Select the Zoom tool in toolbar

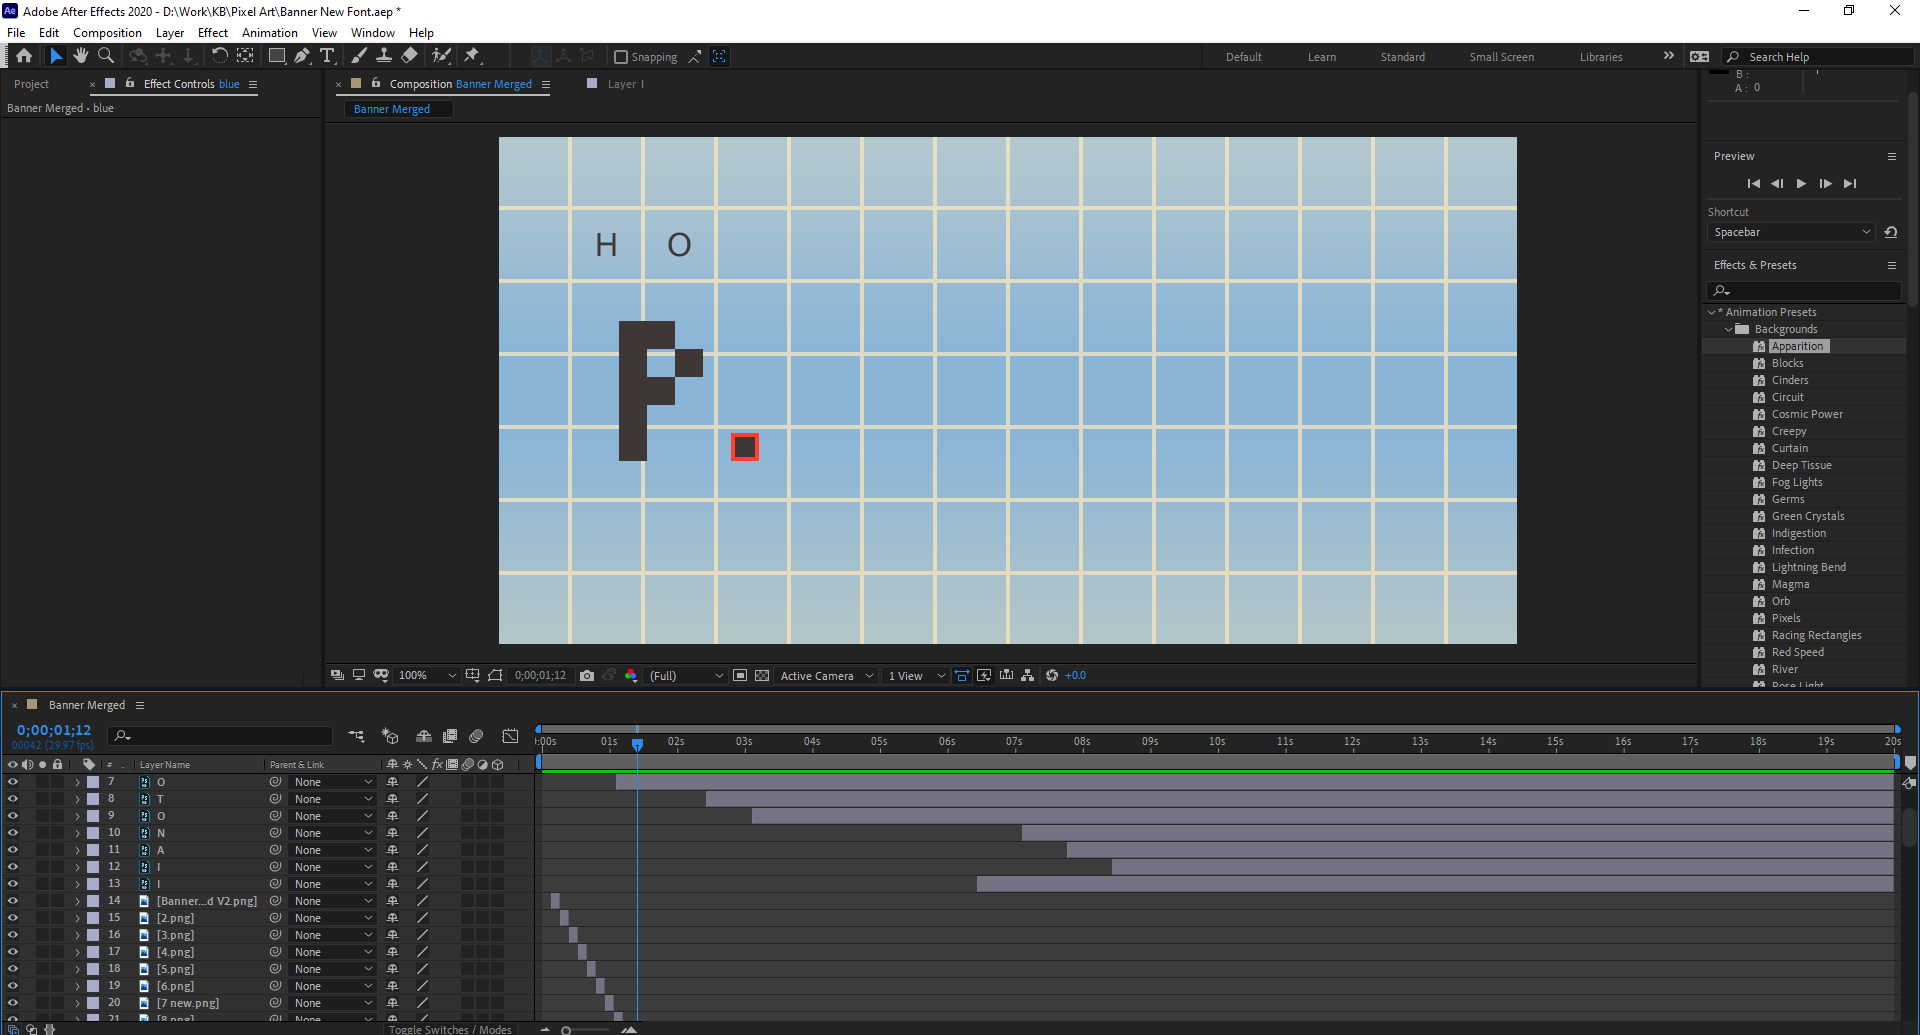point(106,56)
